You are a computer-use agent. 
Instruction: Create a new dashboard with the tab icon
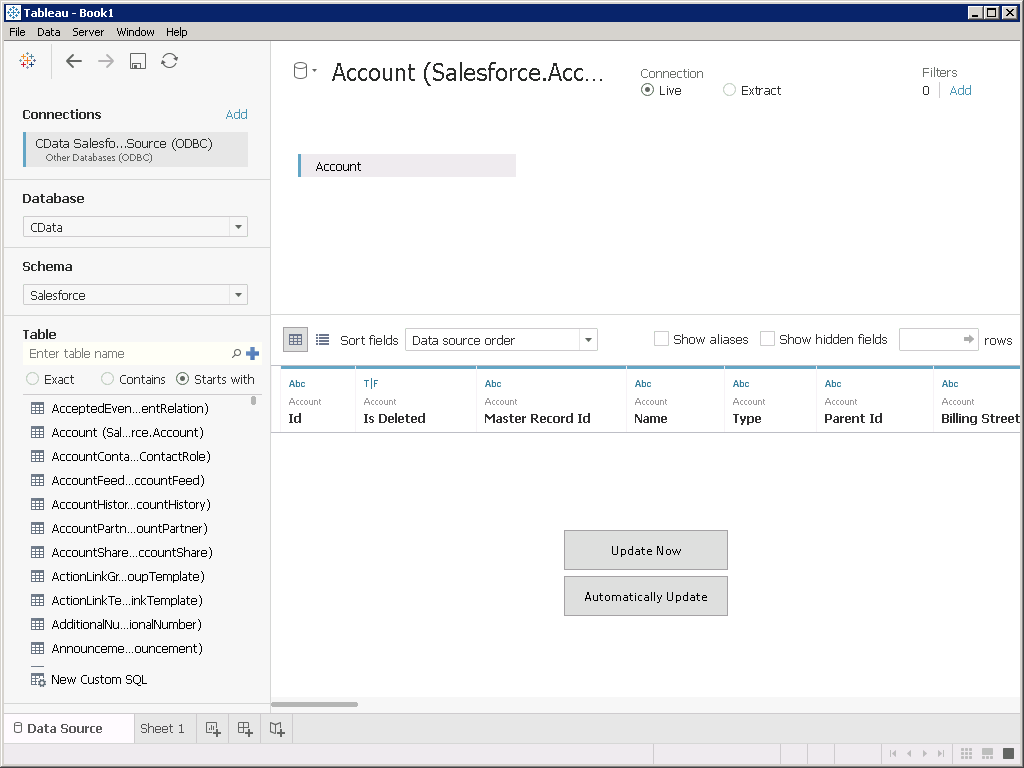tap(245, 729)
